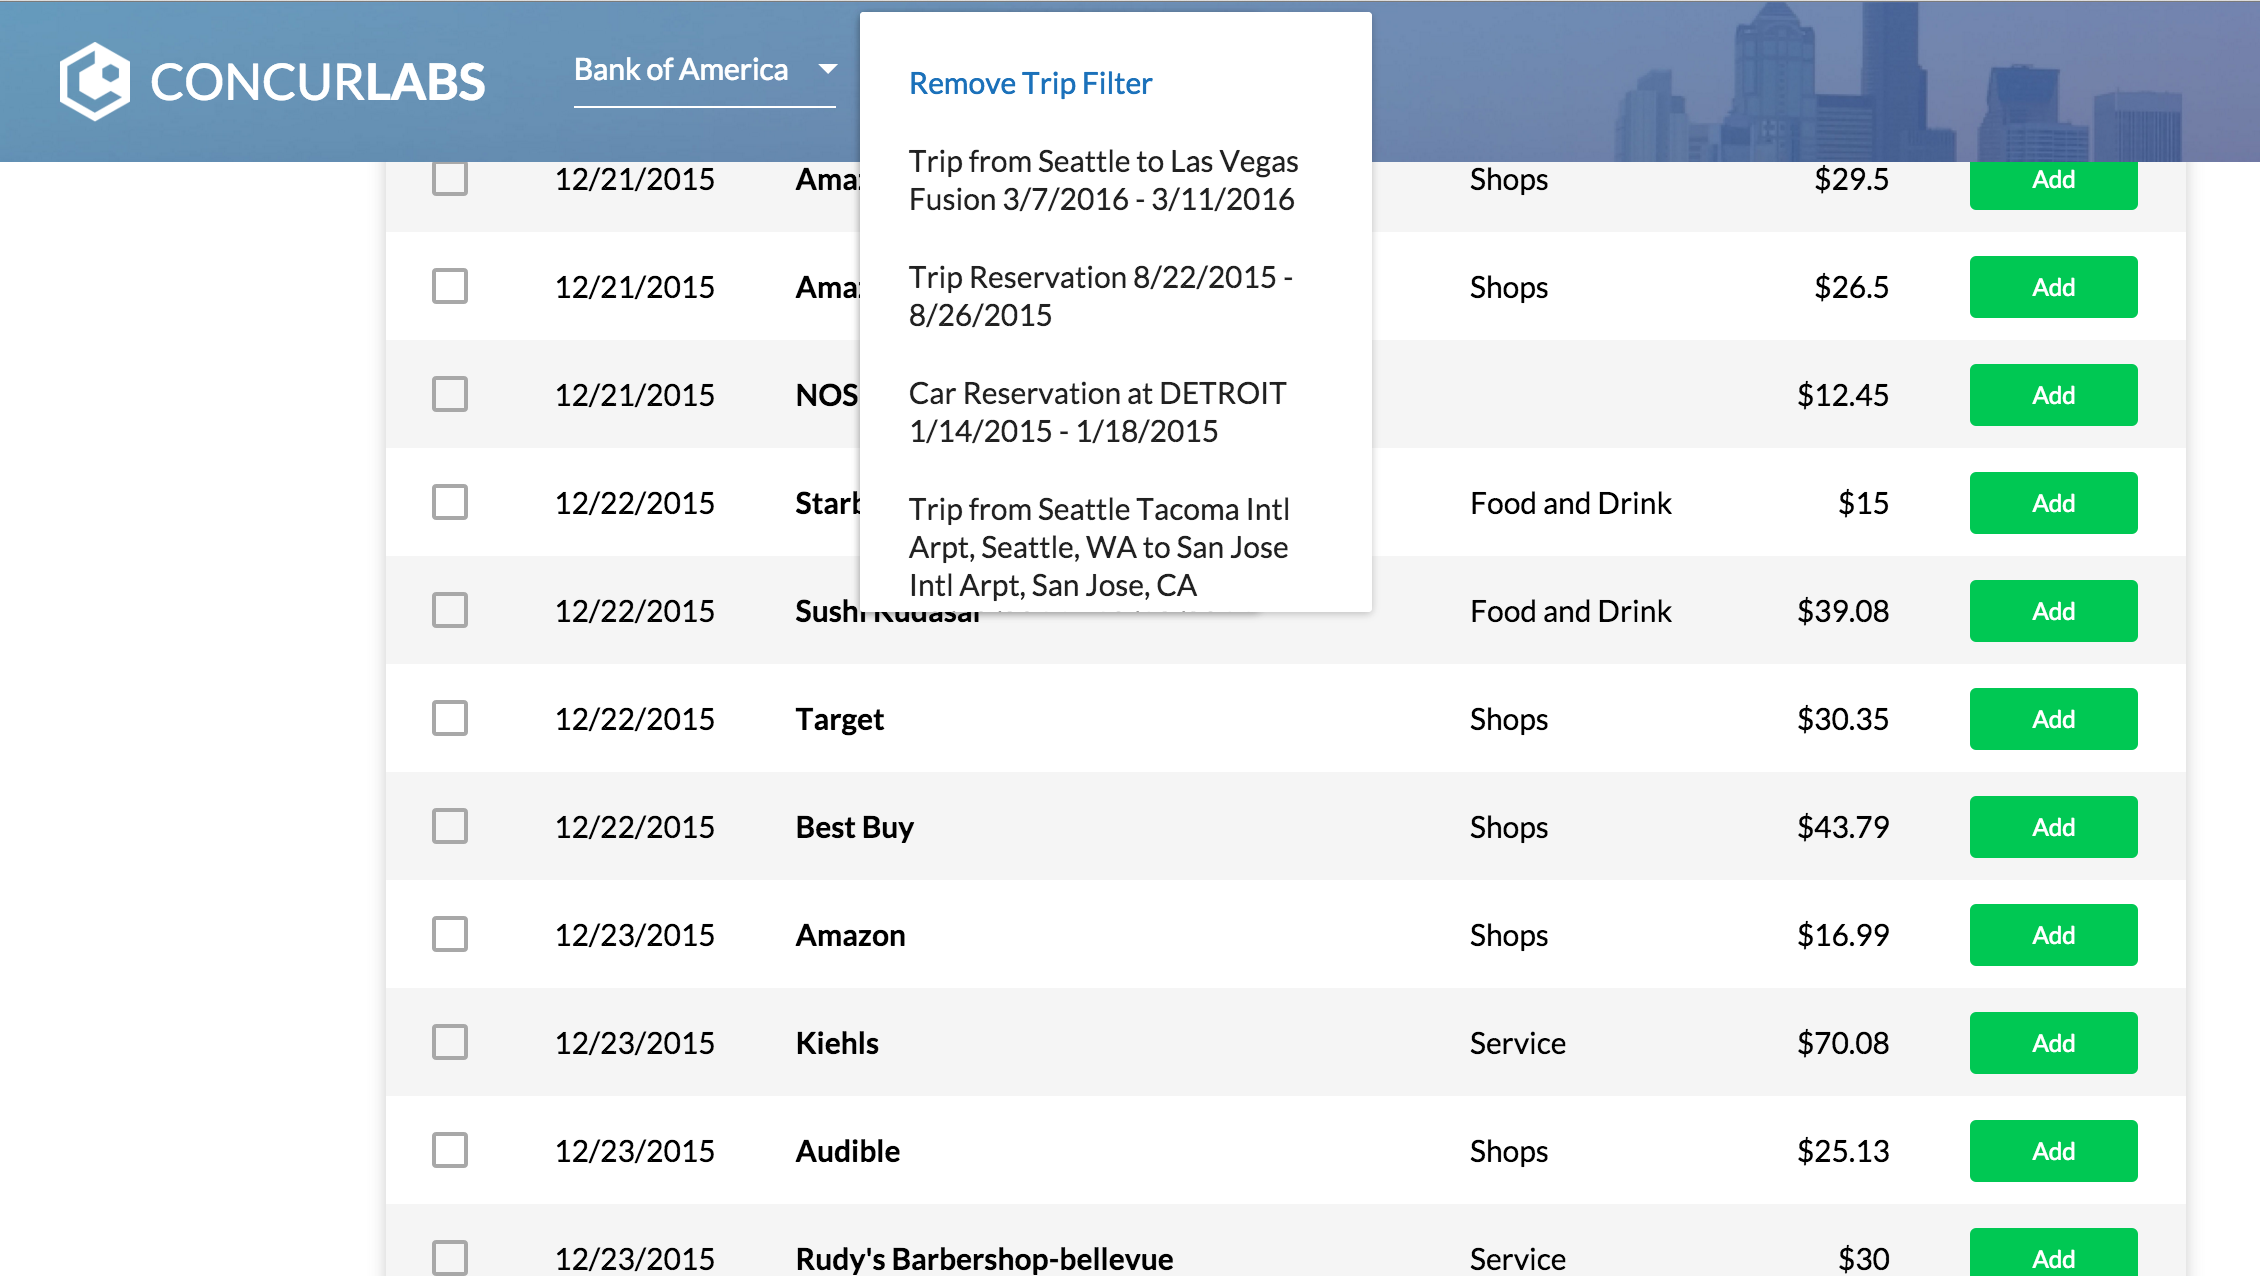
Task: Check the Kiehls transaction checkbox
Action: (450, 1042)
